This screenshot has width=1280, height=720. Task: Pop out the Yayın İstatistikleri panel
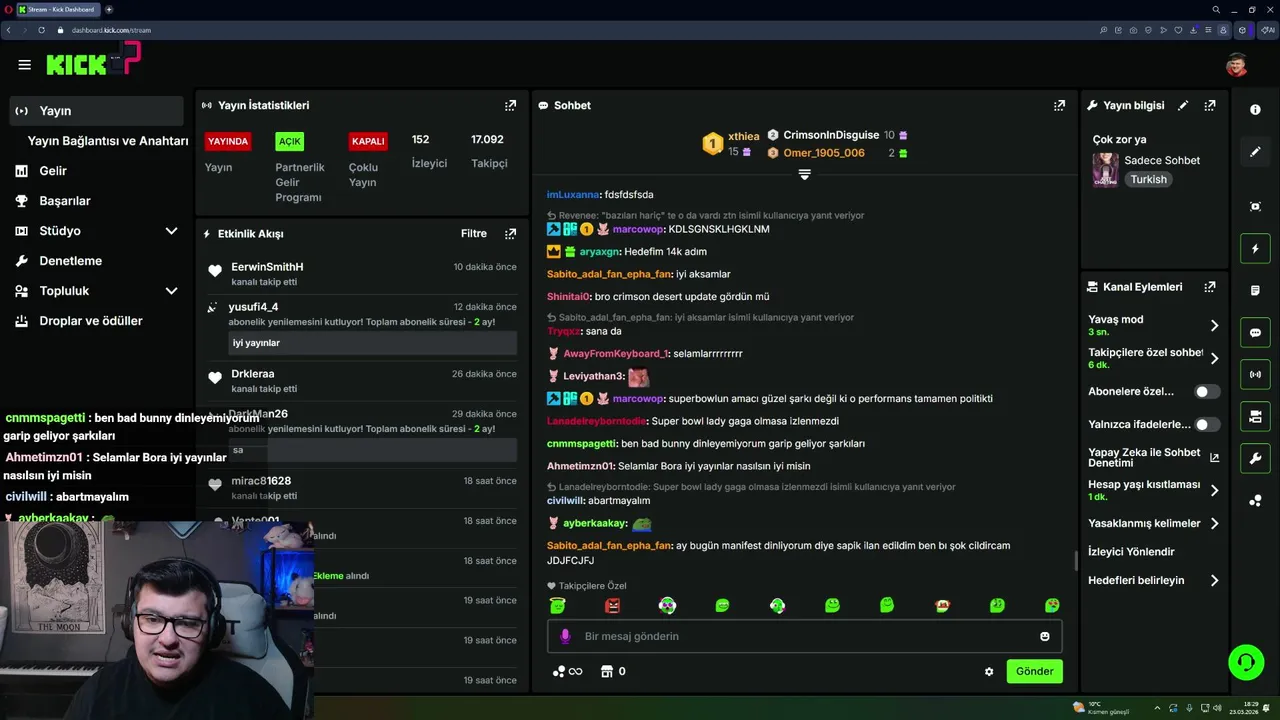point(510,105)
